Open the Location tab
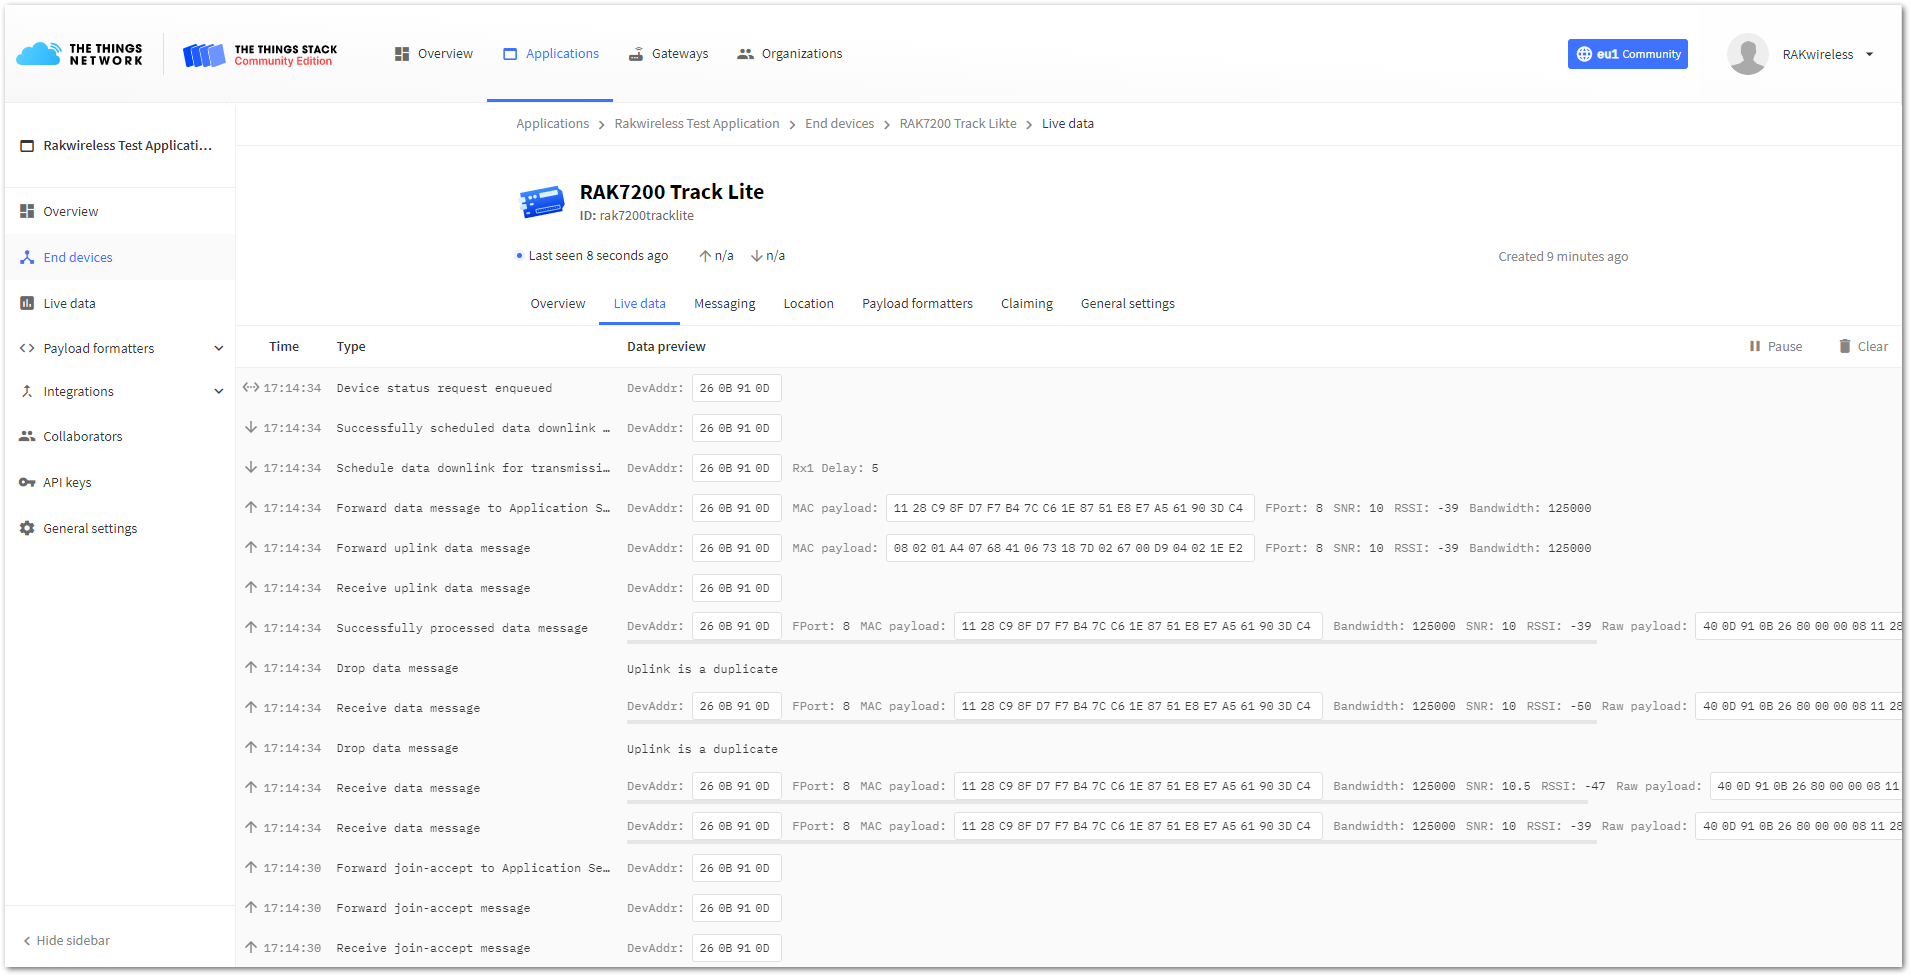 coord(808,304)
